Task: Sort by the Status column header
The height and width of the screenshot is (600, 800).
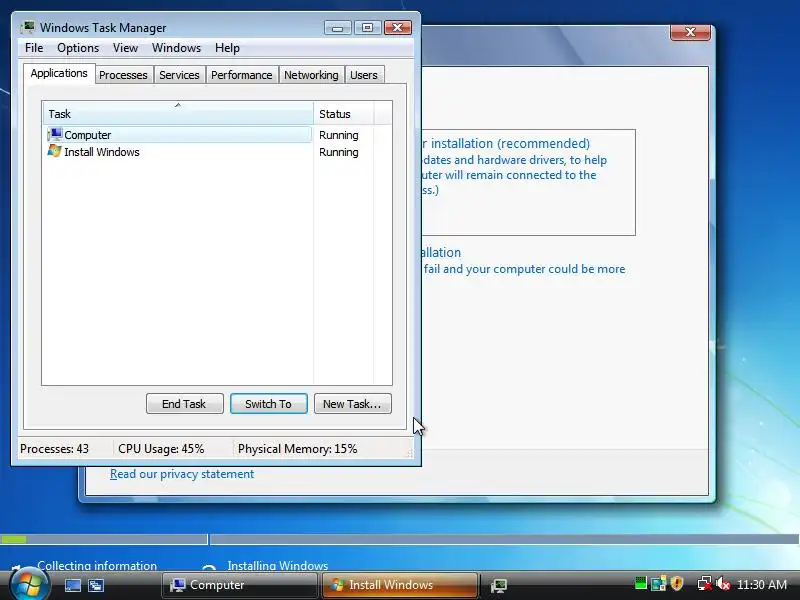Action: point(344,113)
